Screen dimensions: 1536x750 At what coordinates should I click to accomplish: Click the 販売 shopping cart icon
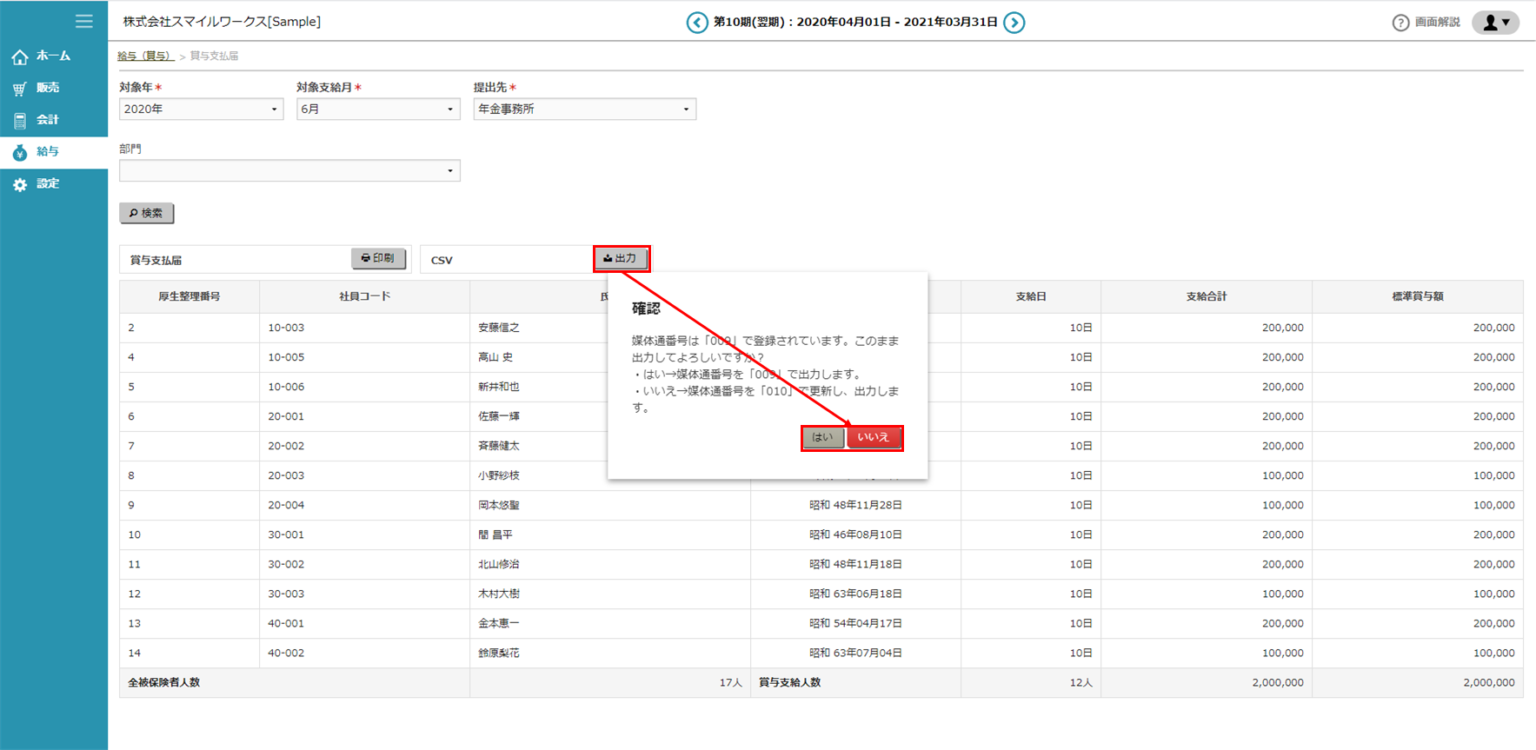click(20, 89)
